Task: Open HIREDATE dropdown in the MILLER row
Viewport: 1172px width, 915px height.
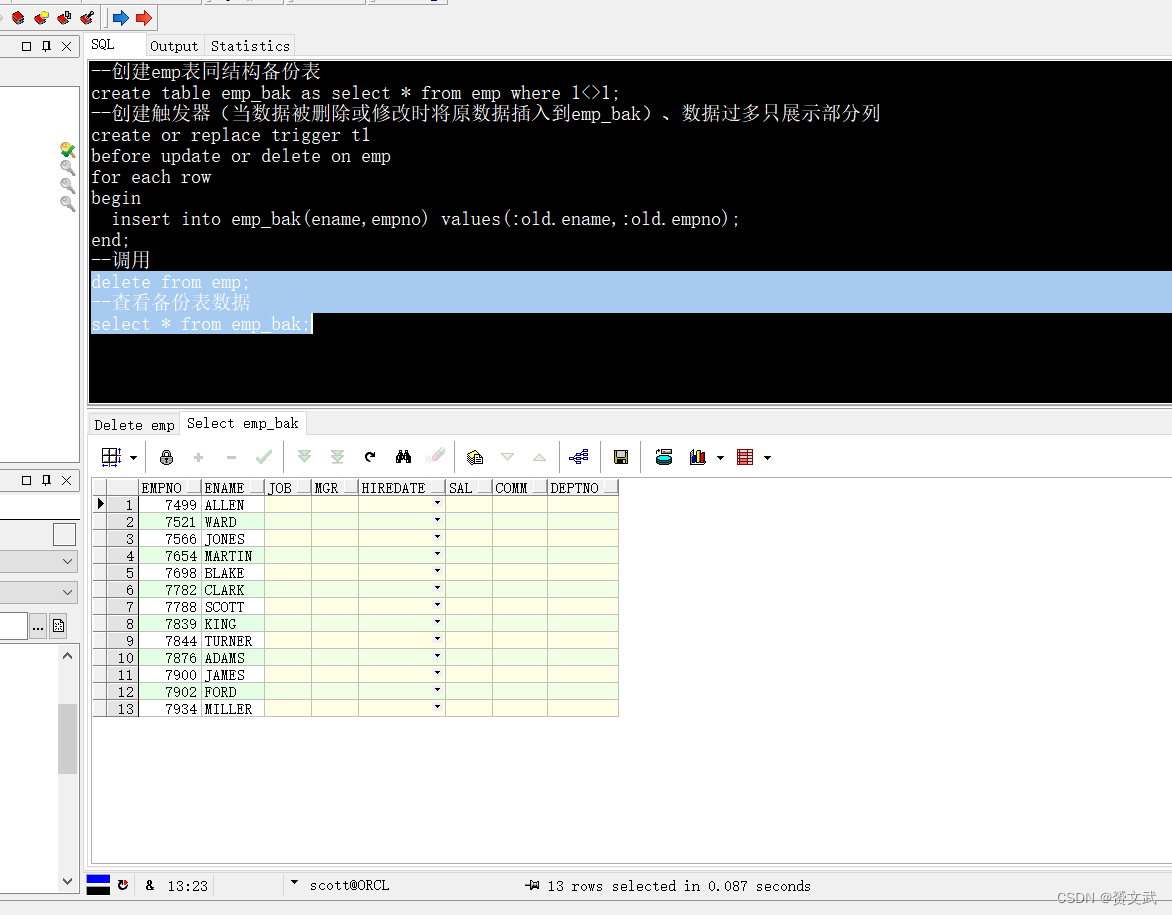Action: click(437, 706)
